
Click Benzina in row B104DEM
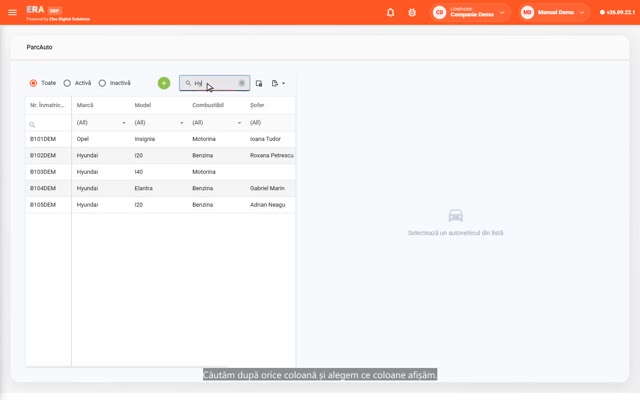(x=202, y=188)
